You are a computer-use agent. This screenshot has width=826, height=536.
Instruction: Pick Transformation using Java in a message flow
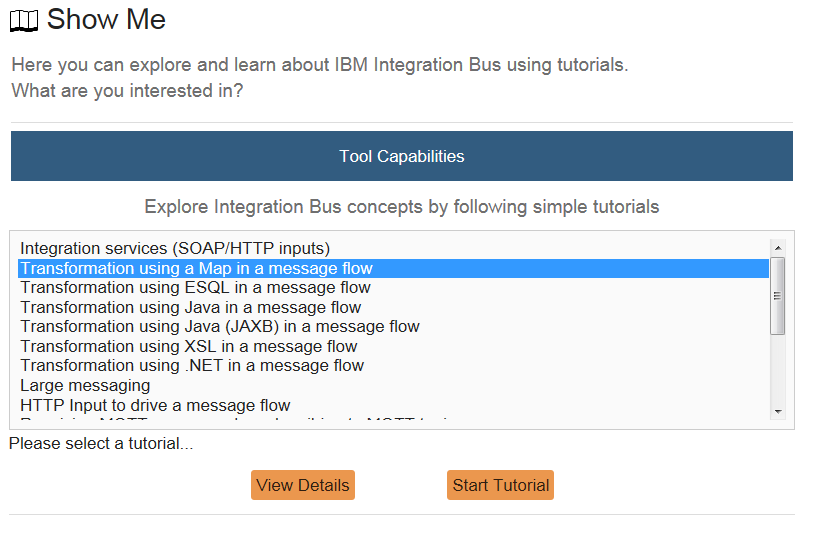[190, 307]
